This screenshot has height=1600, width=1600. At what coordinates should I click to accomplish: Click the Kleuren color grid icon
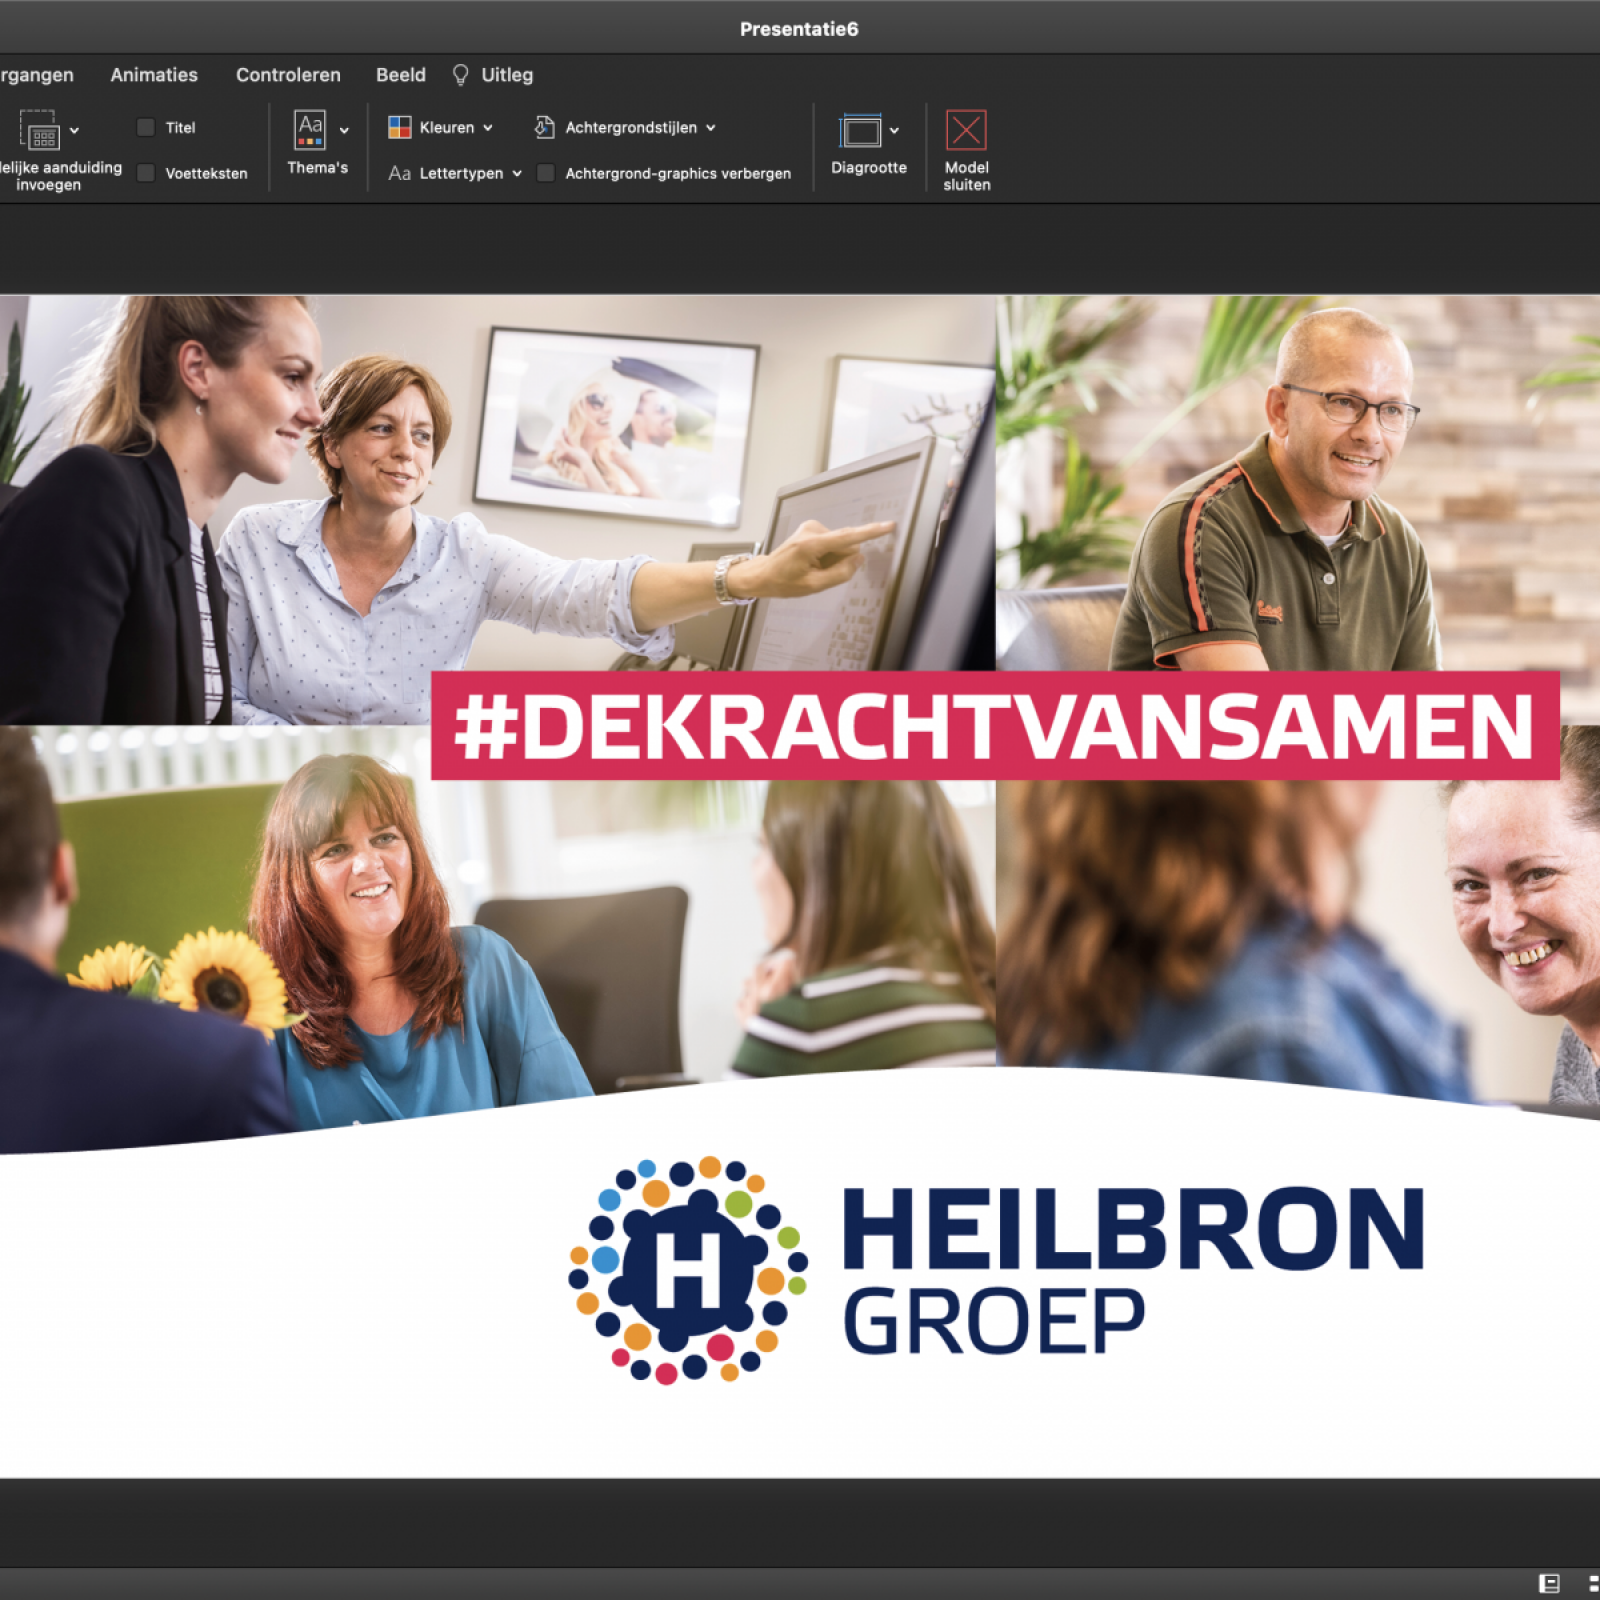[400, 127]
